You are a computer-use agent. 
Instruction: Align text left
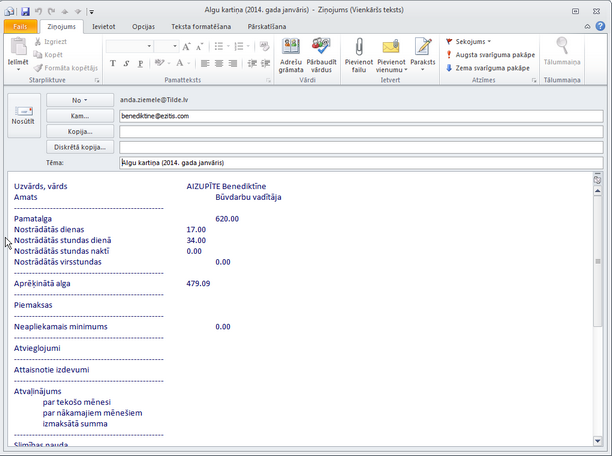click(x=205, y=63)
